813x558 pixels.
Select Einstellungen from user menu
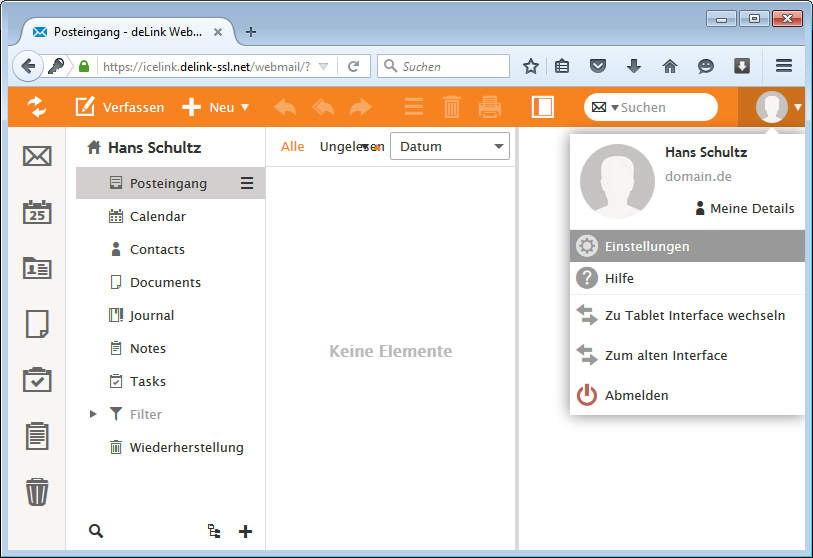click(646, 246)
